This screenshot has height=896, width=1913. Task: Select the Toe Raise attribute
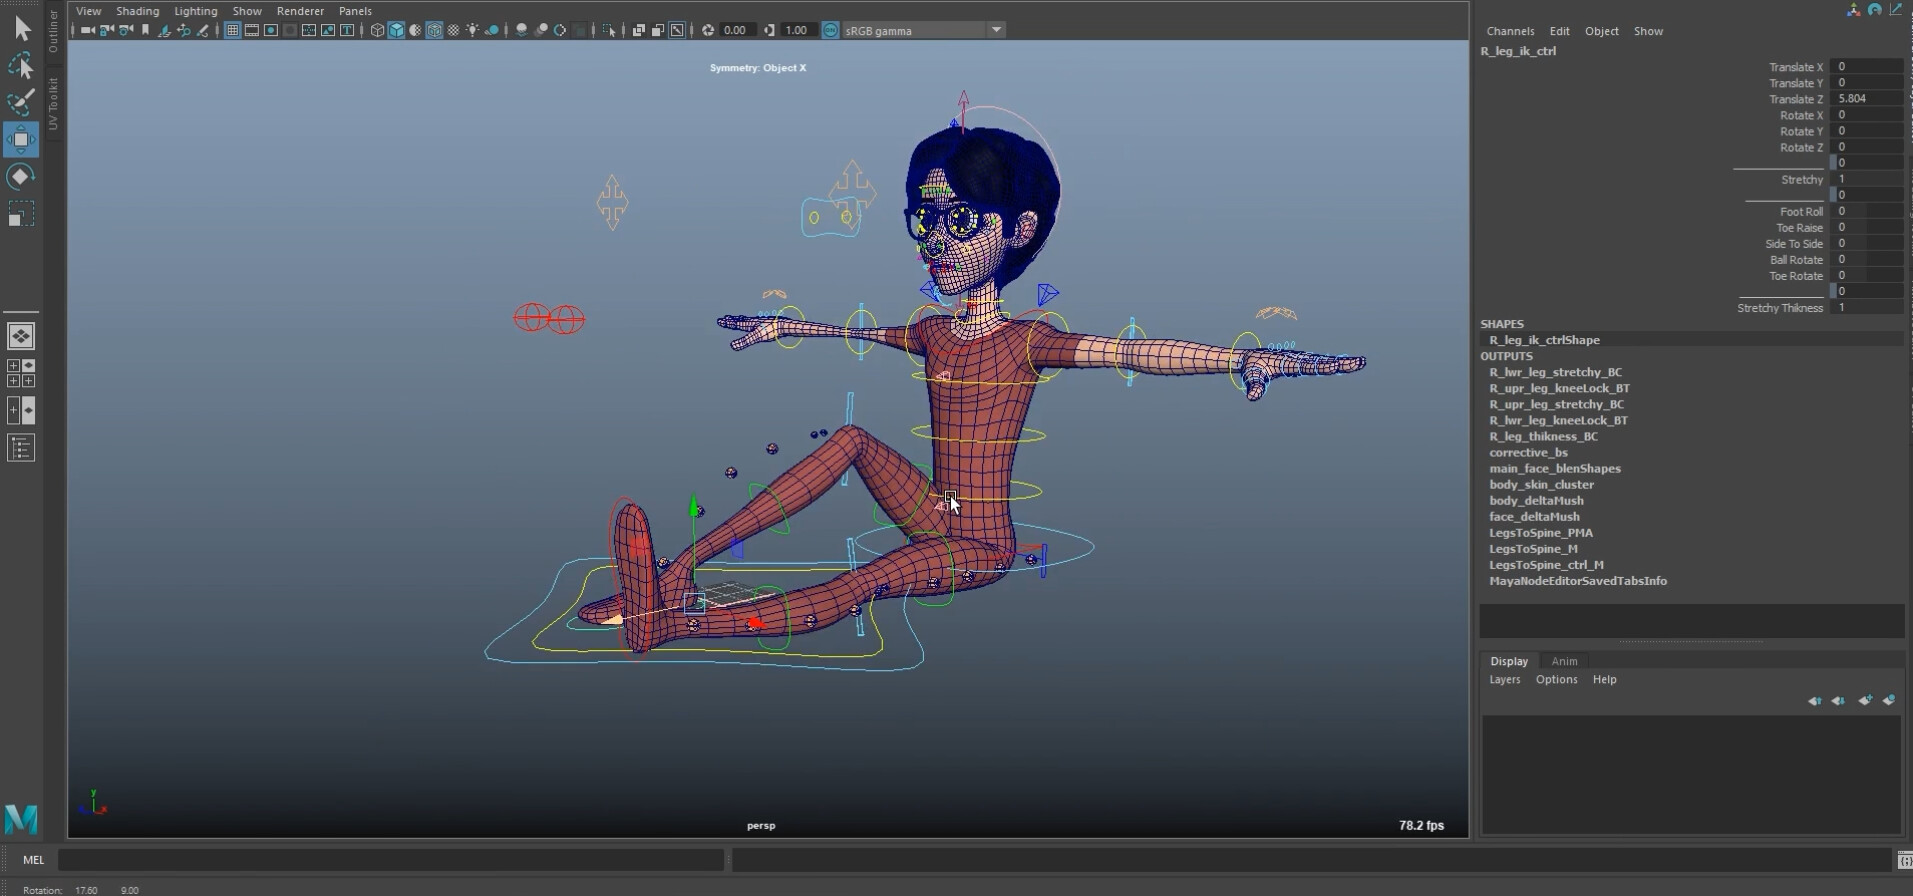pyautogui.click(x=1799, y=228)
